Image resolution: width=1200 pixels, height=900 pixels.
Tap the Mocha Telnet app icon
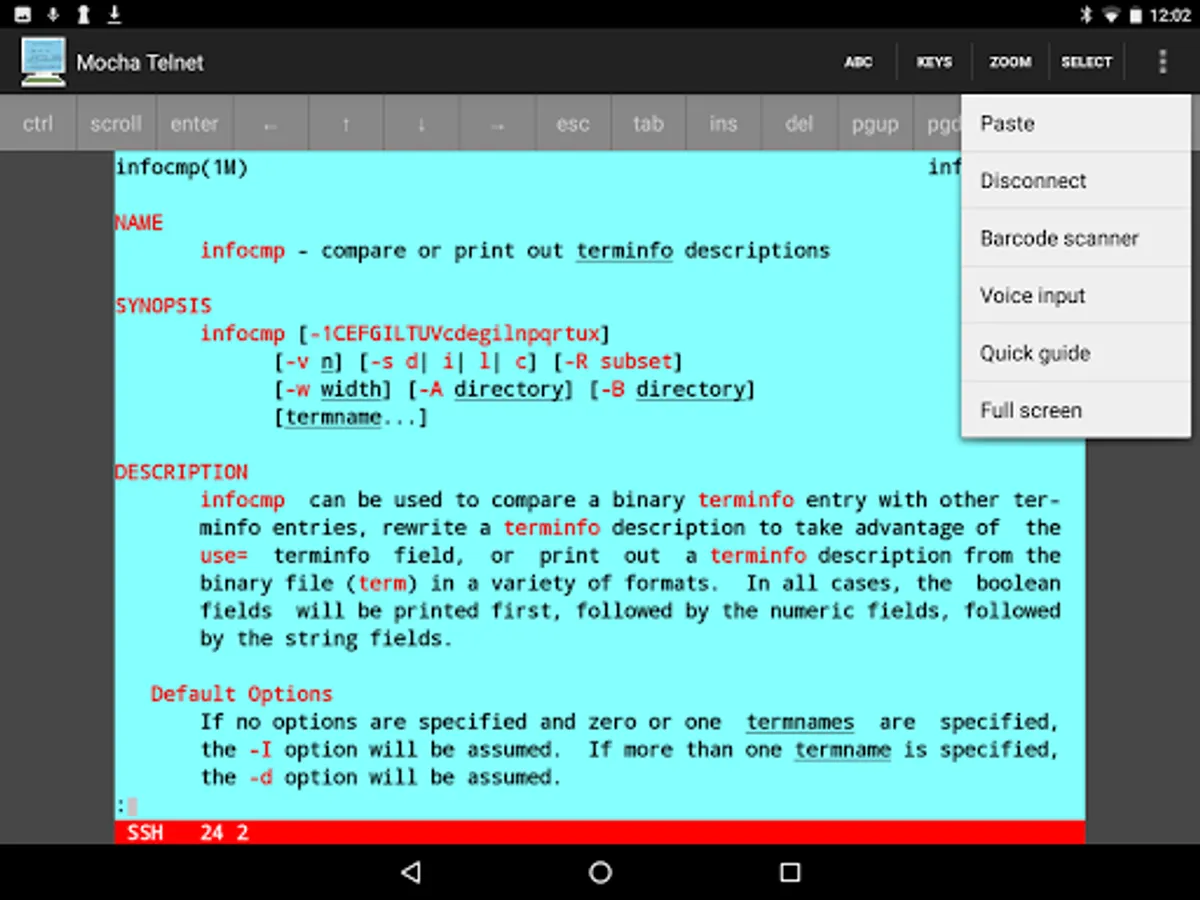tap(43, 62)
